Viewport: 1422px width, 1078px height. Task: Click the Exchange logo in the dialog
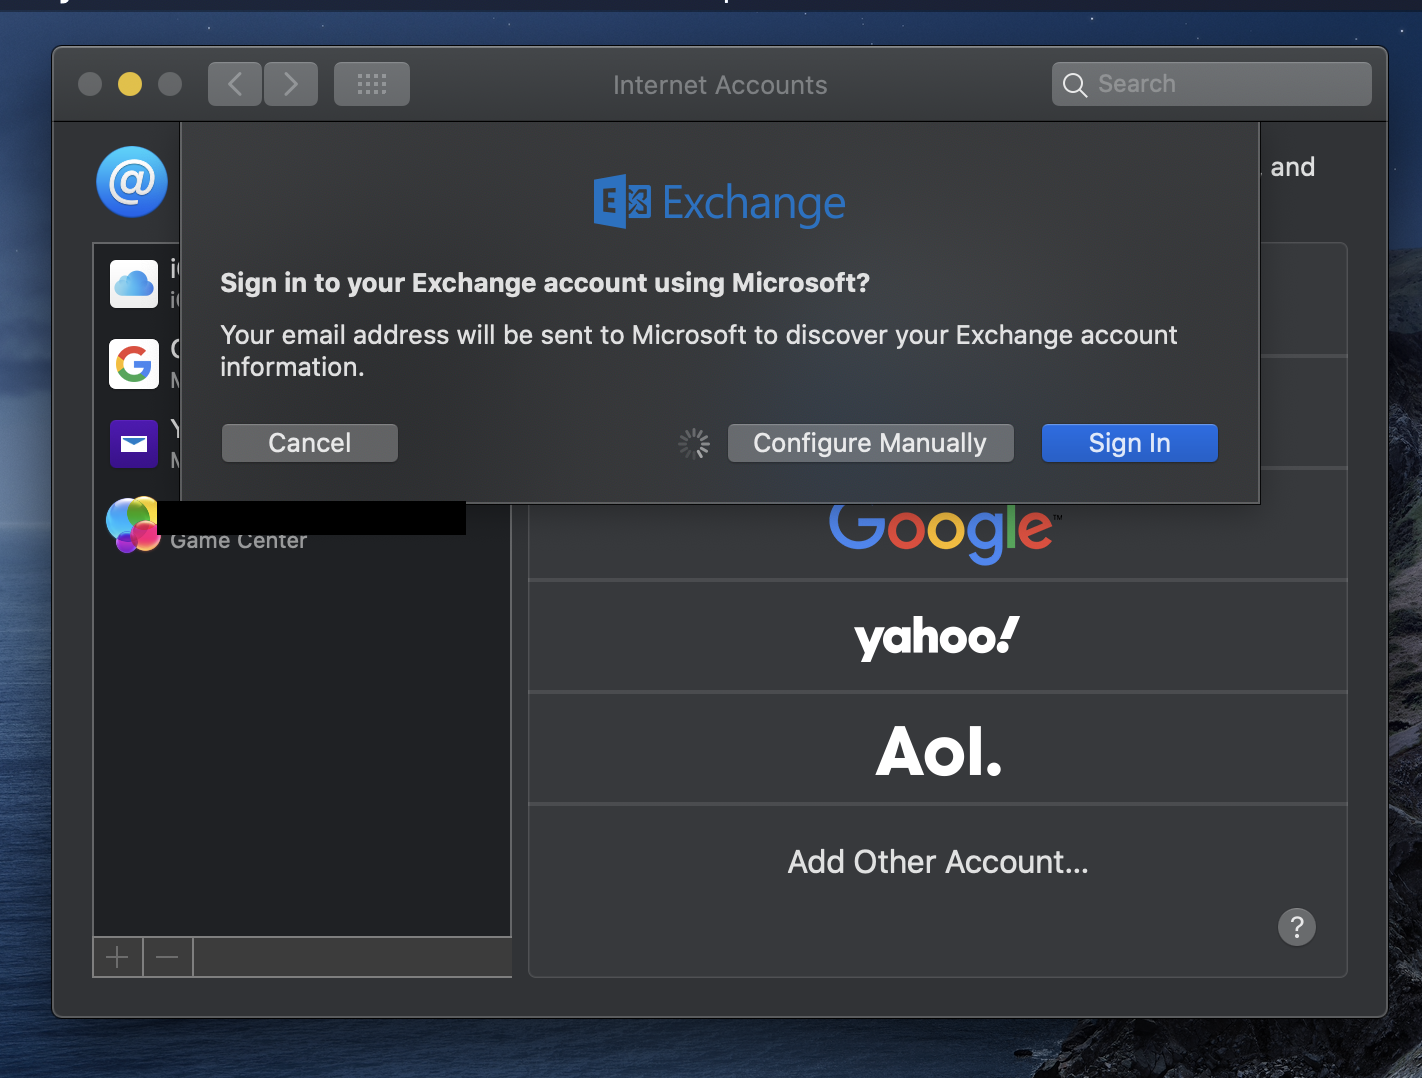click(x=720, y=203)
